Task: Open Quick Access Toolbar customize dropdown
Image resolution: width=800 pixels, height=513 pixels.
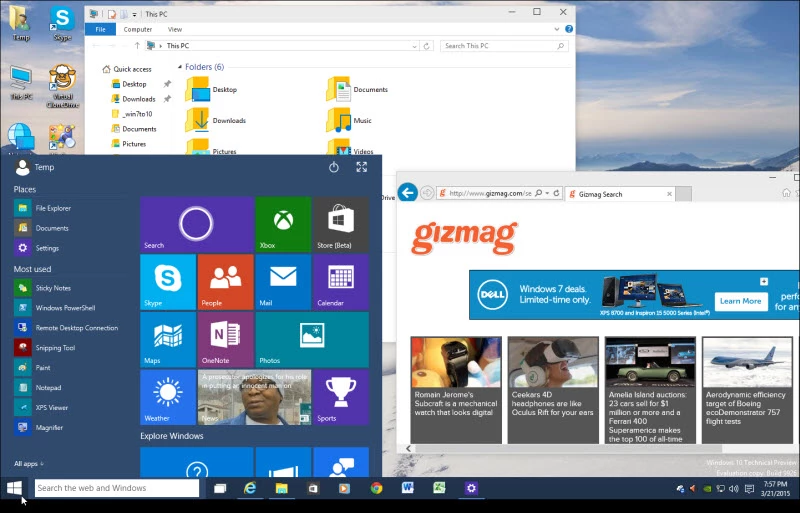Action: click(x=134, y=14)
